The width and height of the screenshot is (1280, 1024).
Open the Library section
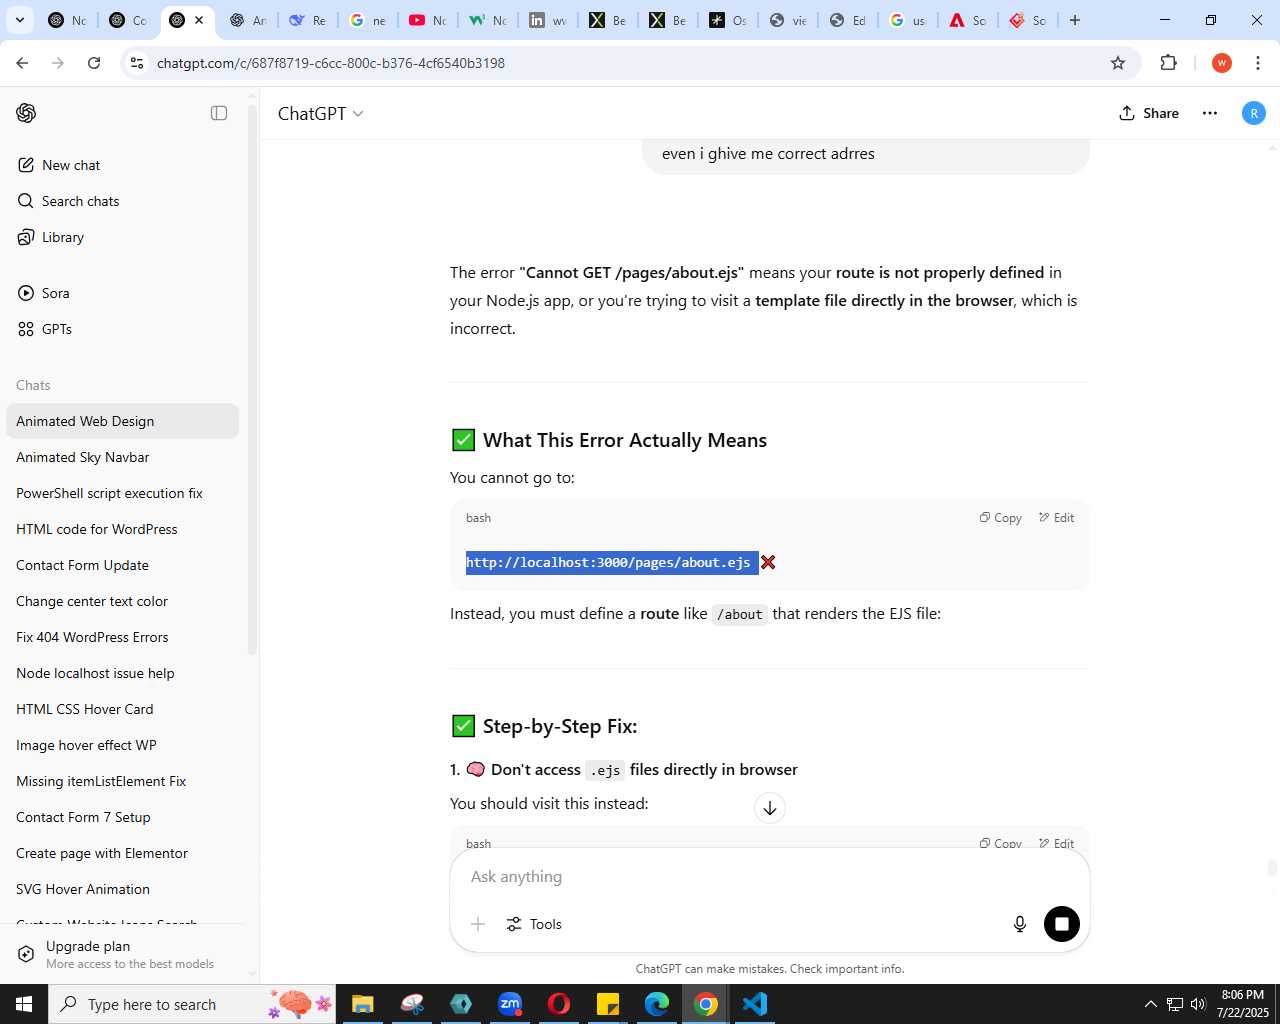click(122, 237)
